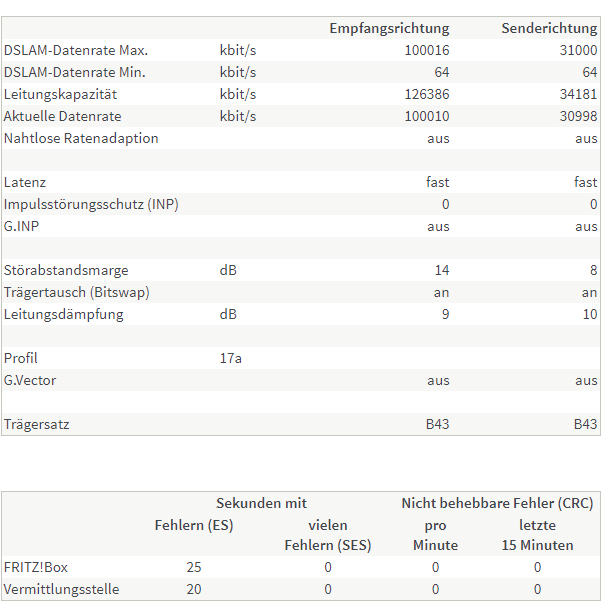Click the Aktuelle Datenrate label

(62, 116)
